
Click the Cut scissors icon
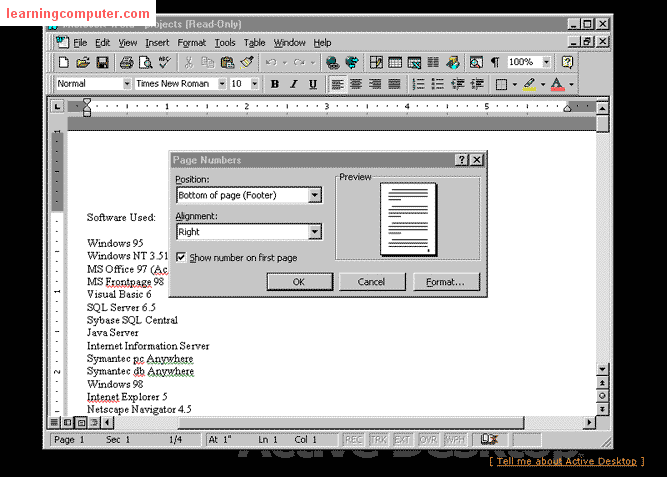tap(188, 63)
